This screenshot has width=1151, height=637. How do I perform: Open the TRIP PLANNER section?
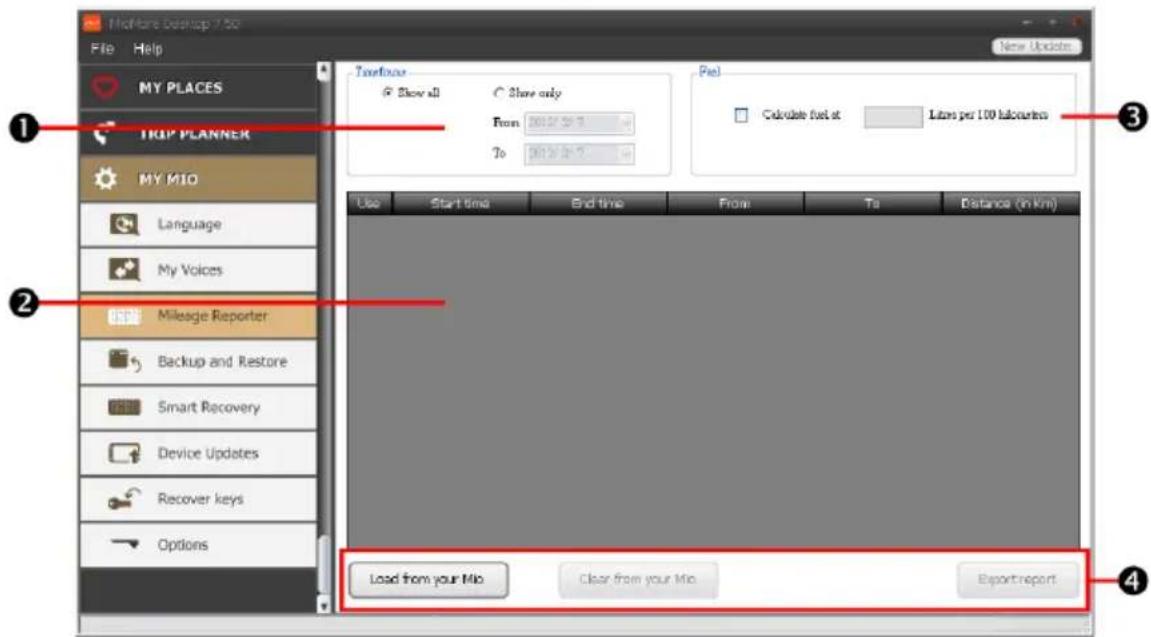[198, 133]
